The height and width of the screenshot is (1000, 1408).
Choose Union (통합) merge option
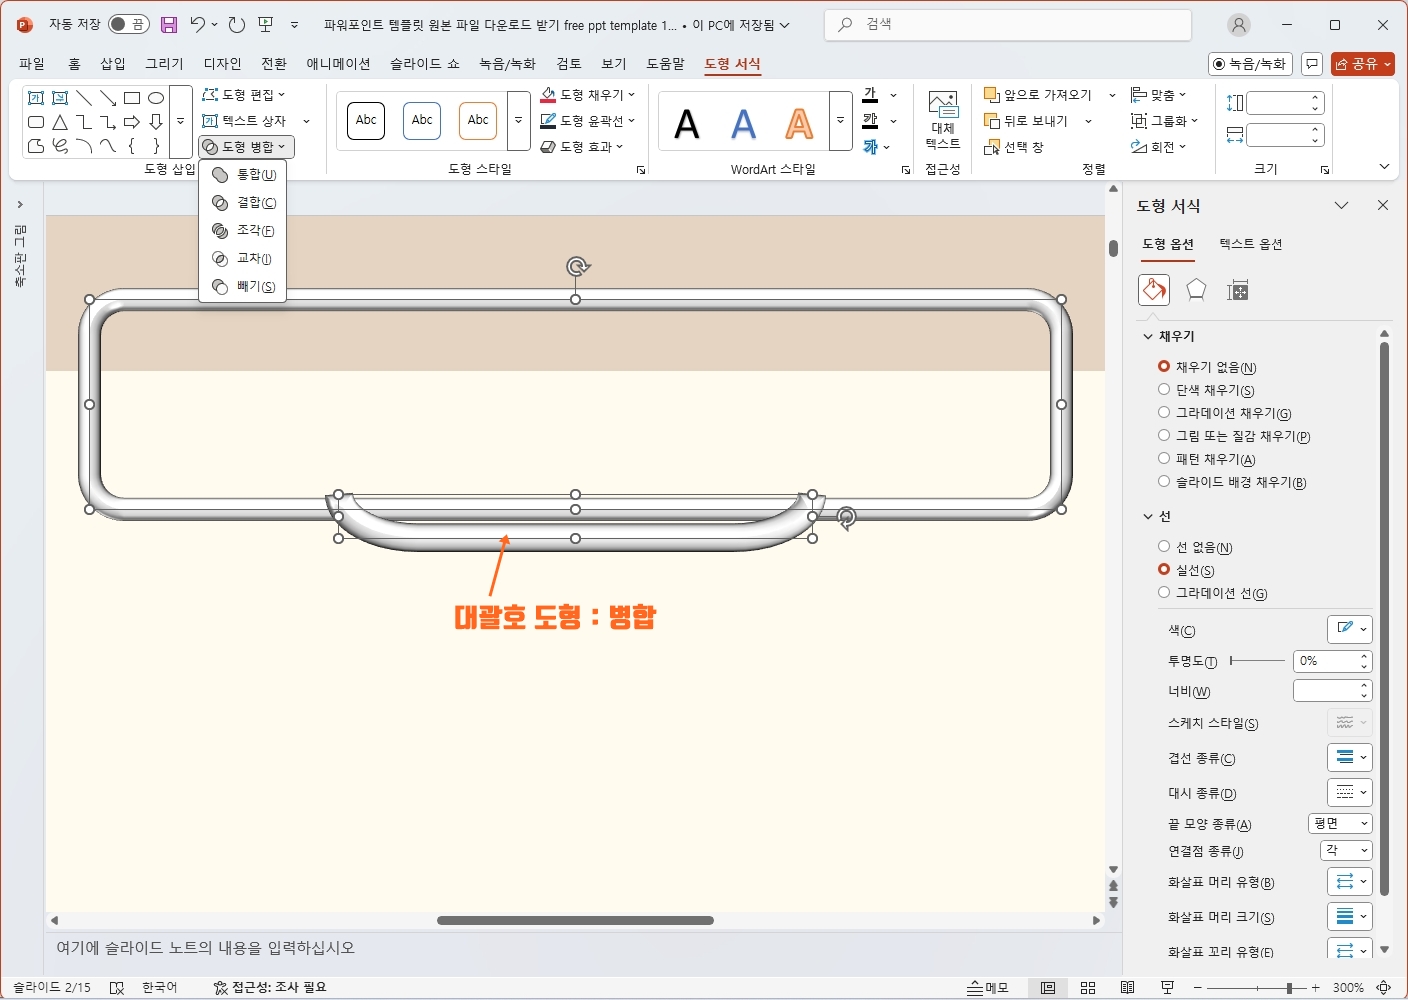point(244,175)
